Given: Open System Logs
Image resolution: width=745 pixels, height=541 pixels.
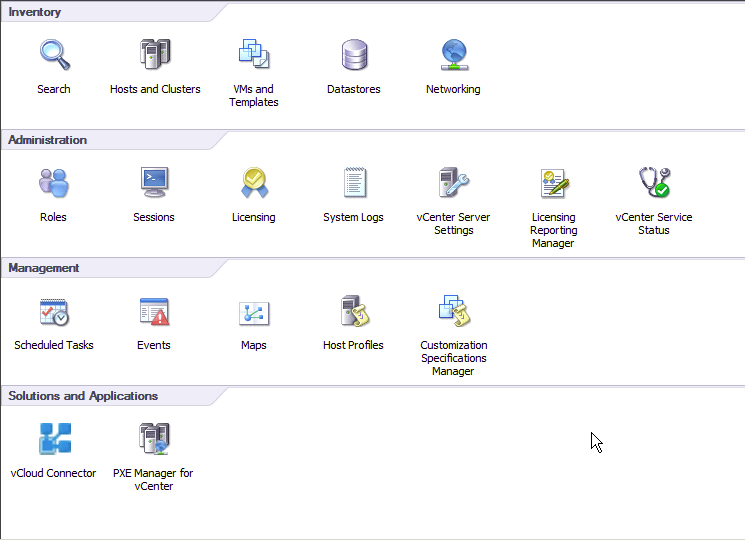Looking at the screenshot, I should [x=354, y=182].
